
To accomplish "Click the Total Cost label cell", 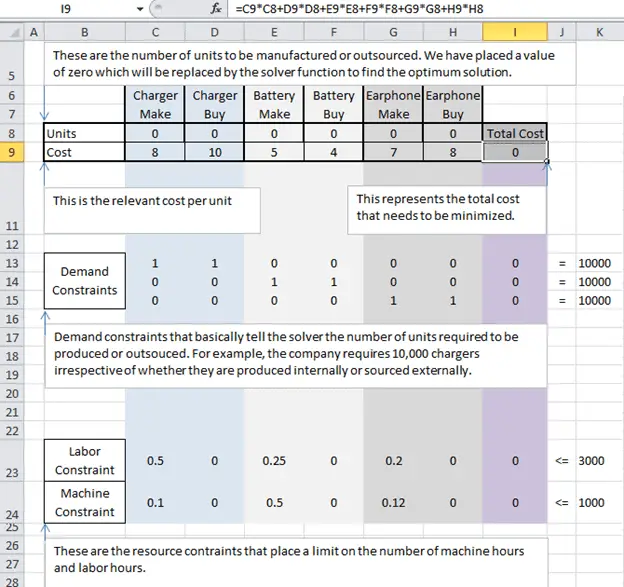I will (515, 133).
